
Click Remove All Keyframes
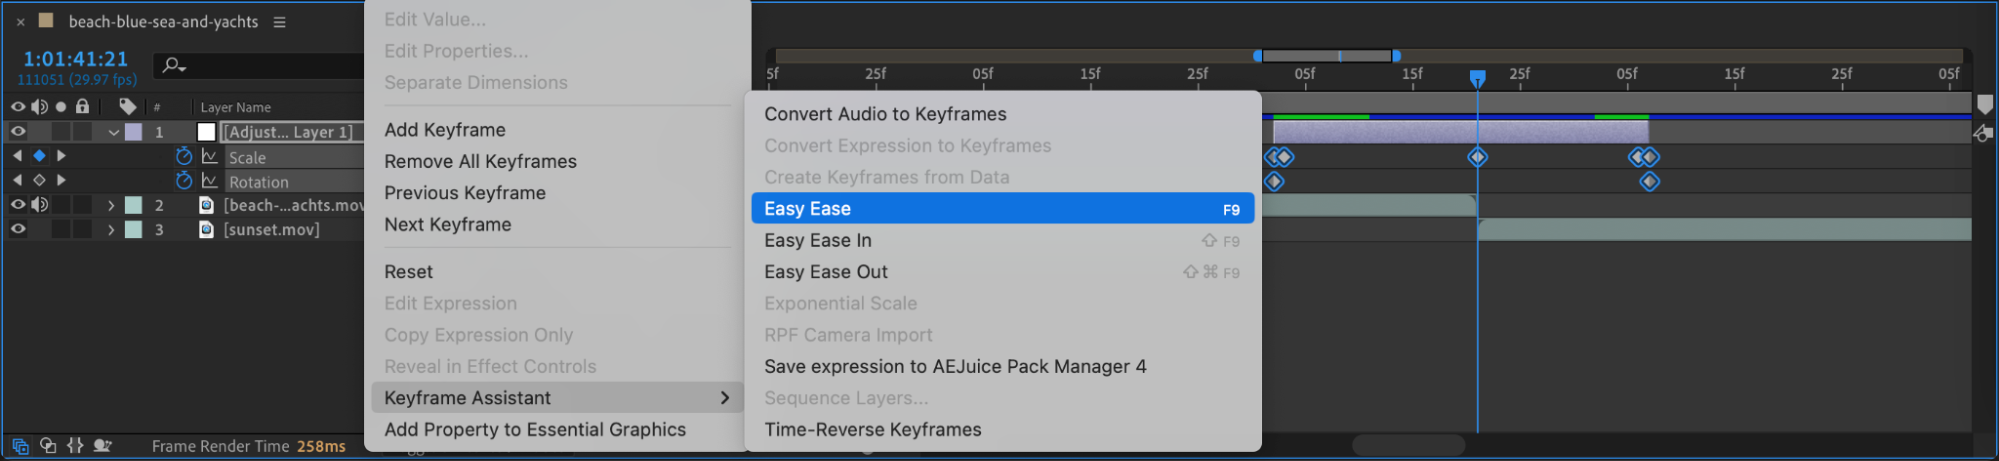[x=480, y=161]
